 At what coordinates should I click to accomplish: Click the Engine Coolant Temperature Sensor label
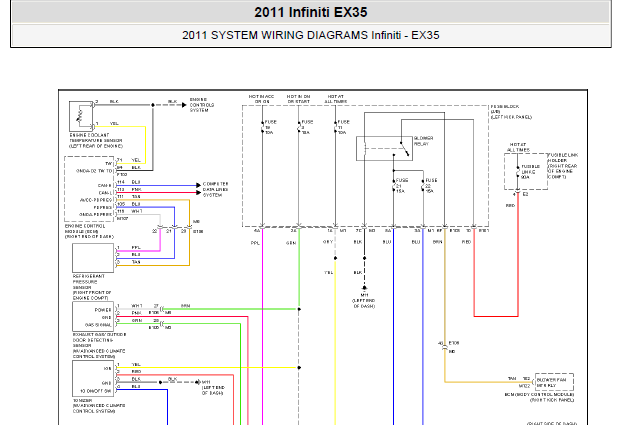pyautogui.click(x=96, y=140)
